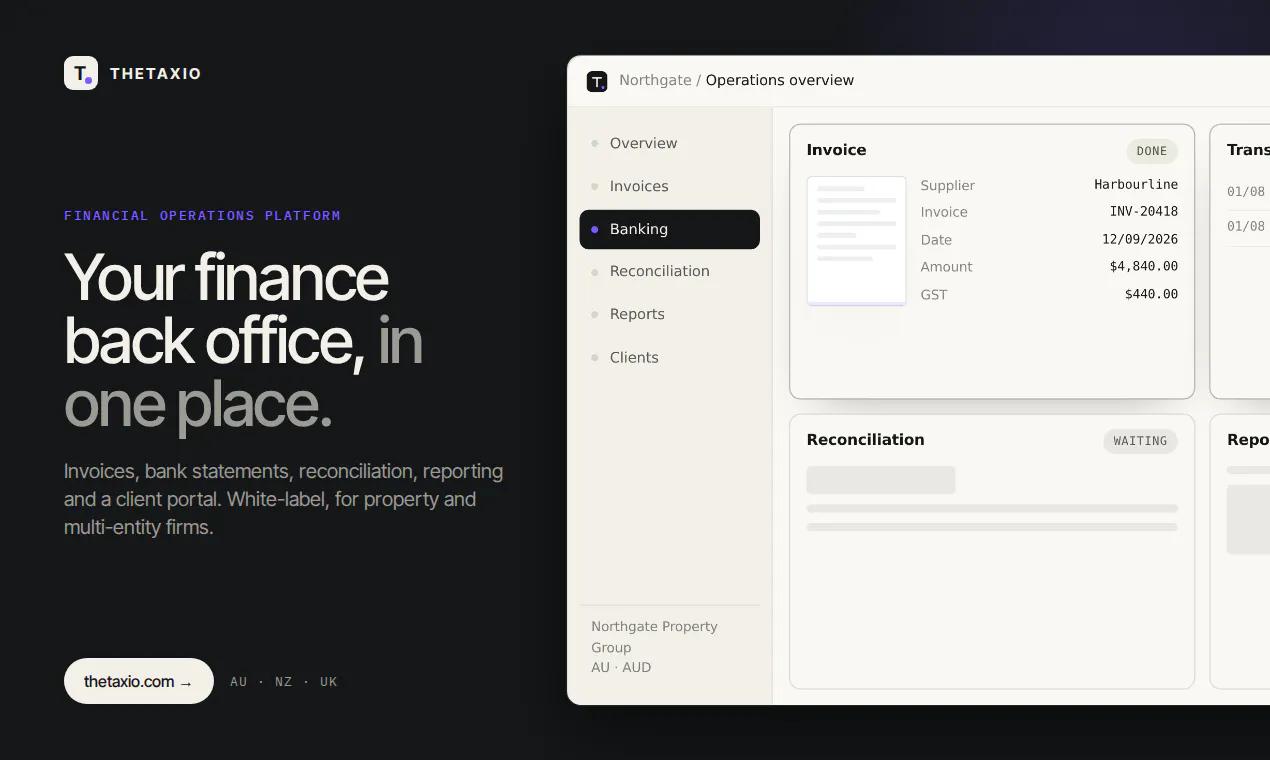Screen dimensions: 1270x760
Task: Select invoice number INV-20418
Action: coord(1144,212)
